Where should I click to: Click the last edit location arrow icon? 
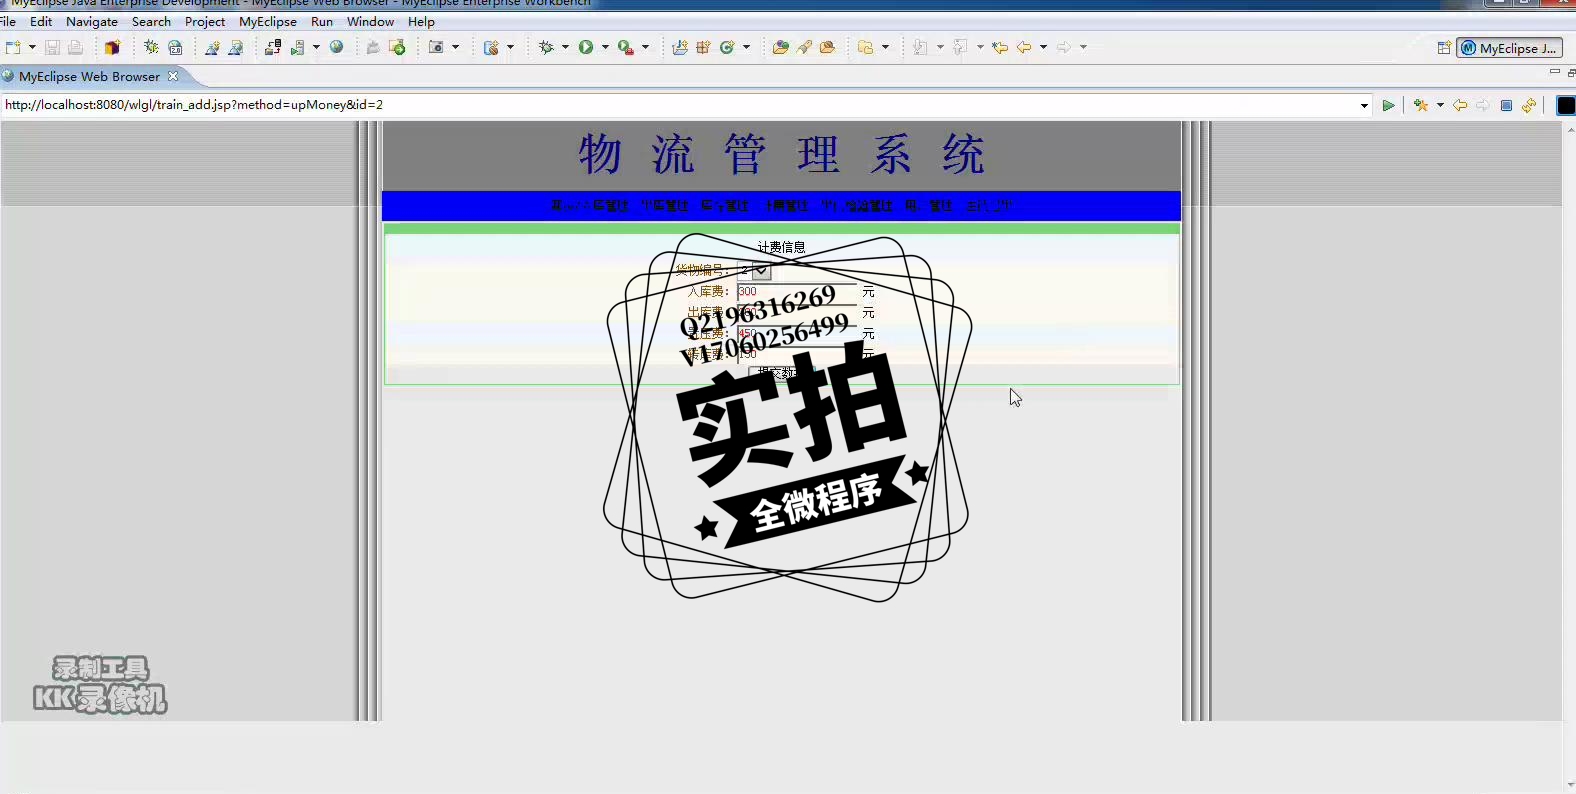pos(1000,47)
